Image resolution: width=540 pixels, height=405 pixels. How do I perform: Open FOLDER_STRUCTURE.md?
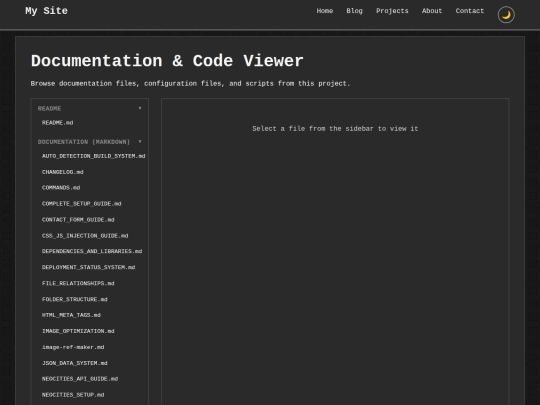(x=75, y=299)
